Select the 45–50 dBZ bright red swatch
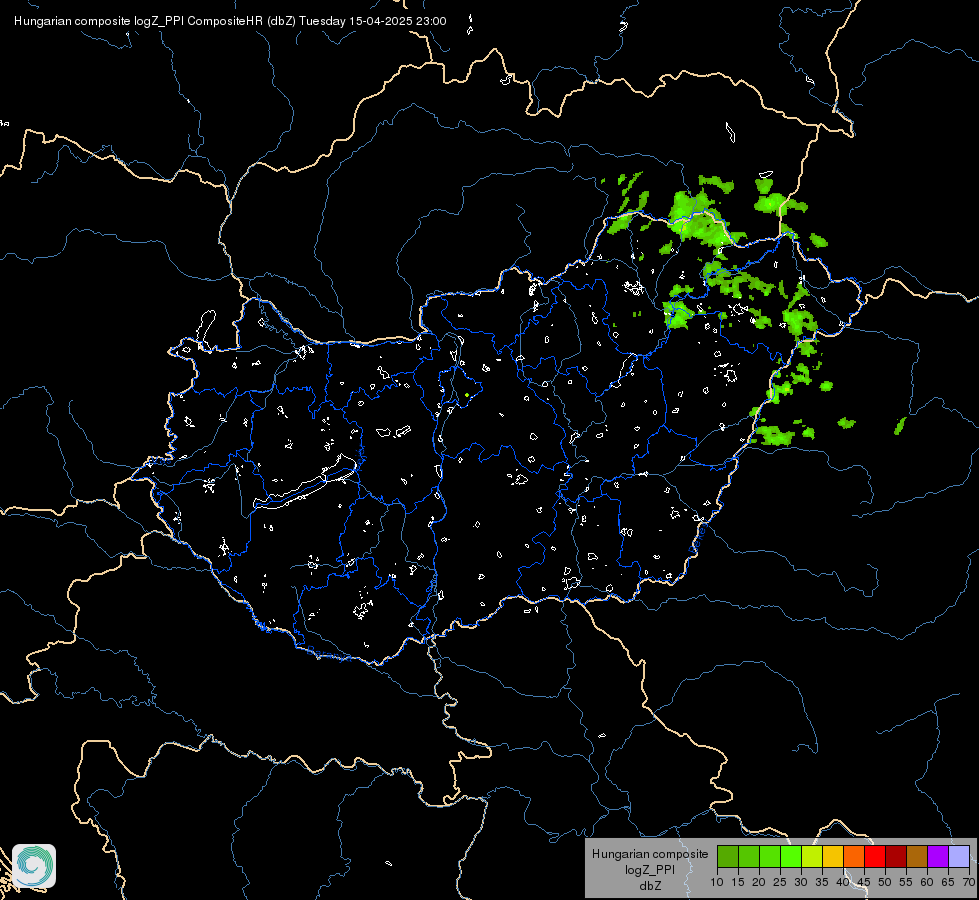The height and width of the screenshot is (900, 979). click(875, 856)
